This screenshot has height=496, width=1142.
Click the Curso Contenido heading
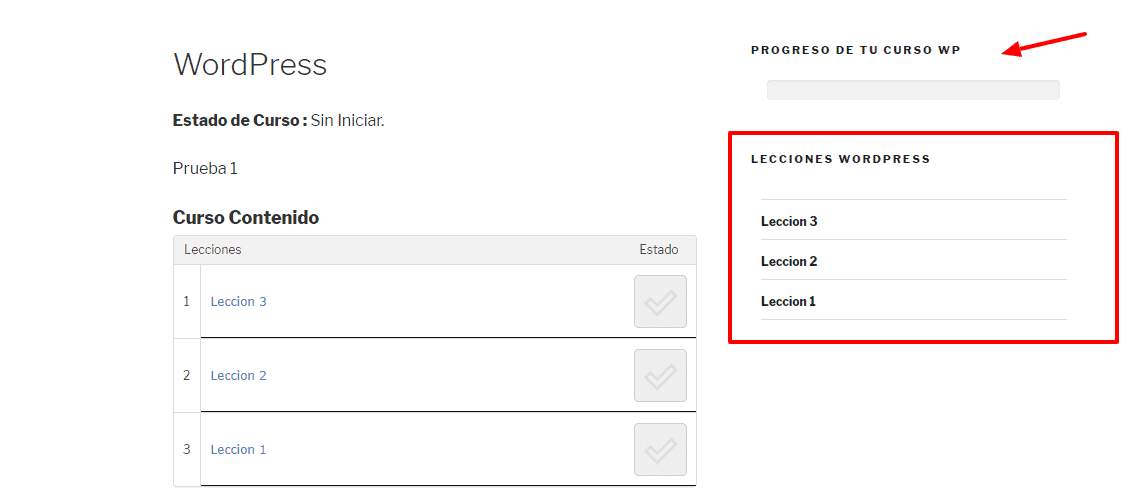pyautogui.click(x=245, y=217)
